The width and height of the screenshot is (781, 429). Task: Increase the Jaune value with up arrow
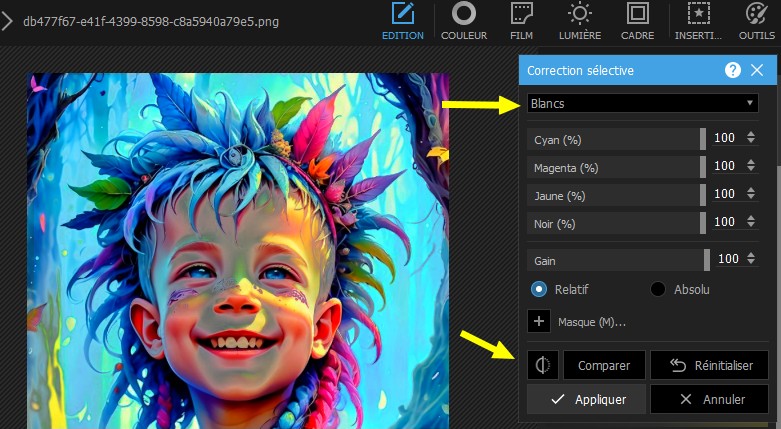click(751, 189)
